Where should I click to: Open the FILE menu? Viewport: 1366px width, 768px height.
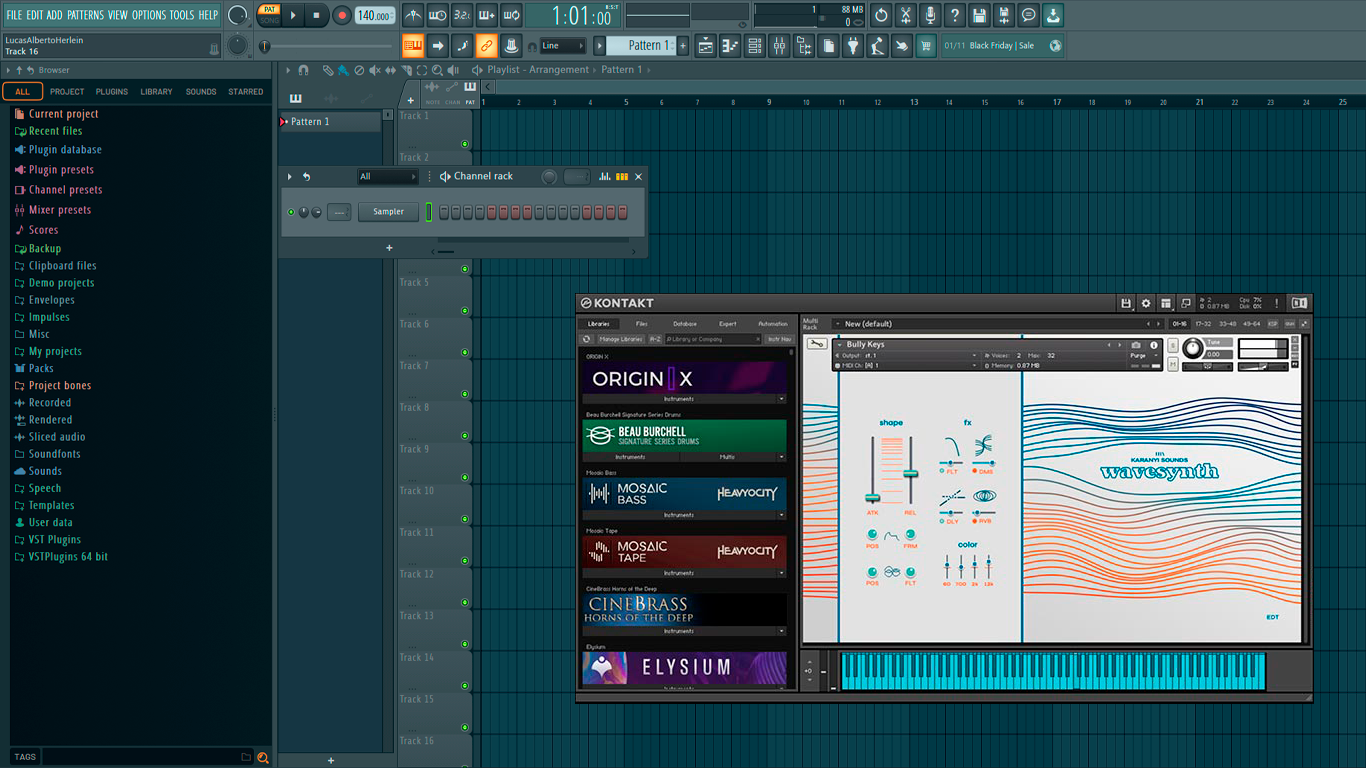[x=14, y=15]
